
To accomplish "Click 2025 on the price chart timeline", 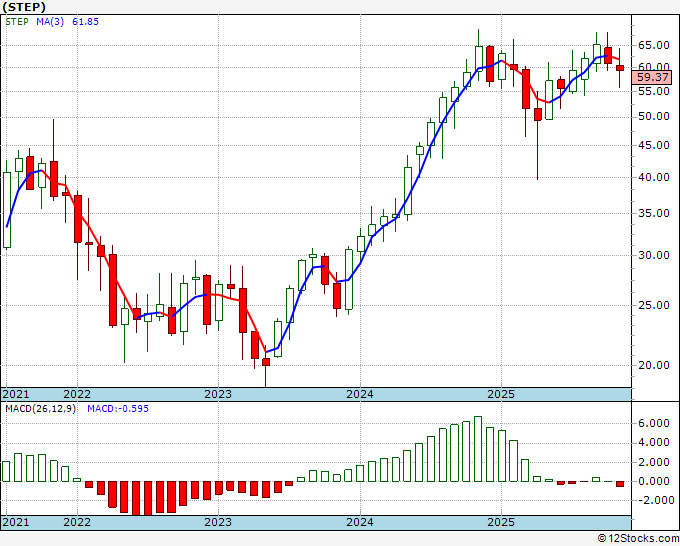I will click(501, 394).
